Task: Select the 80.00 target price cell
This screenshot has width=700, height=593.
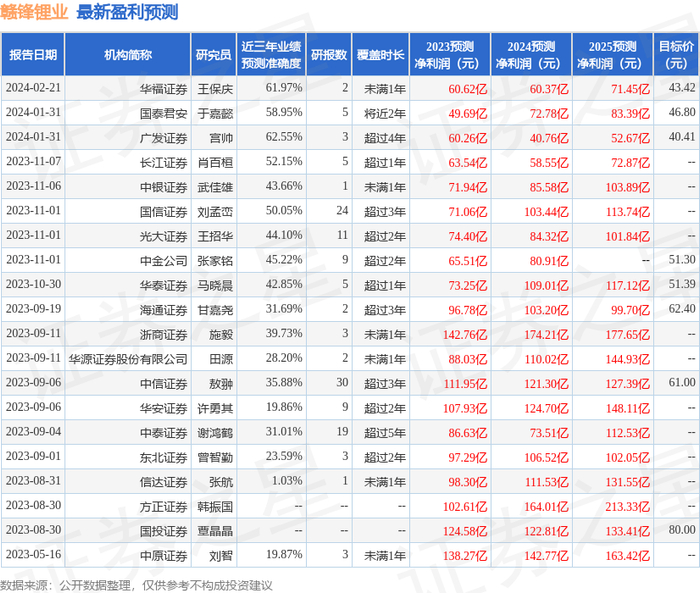Action: point(682,530)
